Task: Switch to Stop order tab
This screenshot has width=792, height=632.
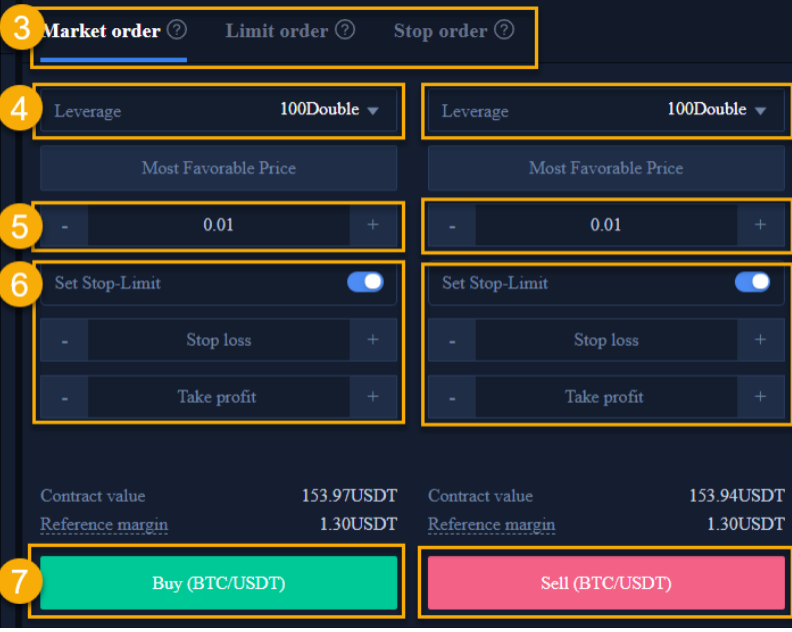Action: (x=440, y=31)
